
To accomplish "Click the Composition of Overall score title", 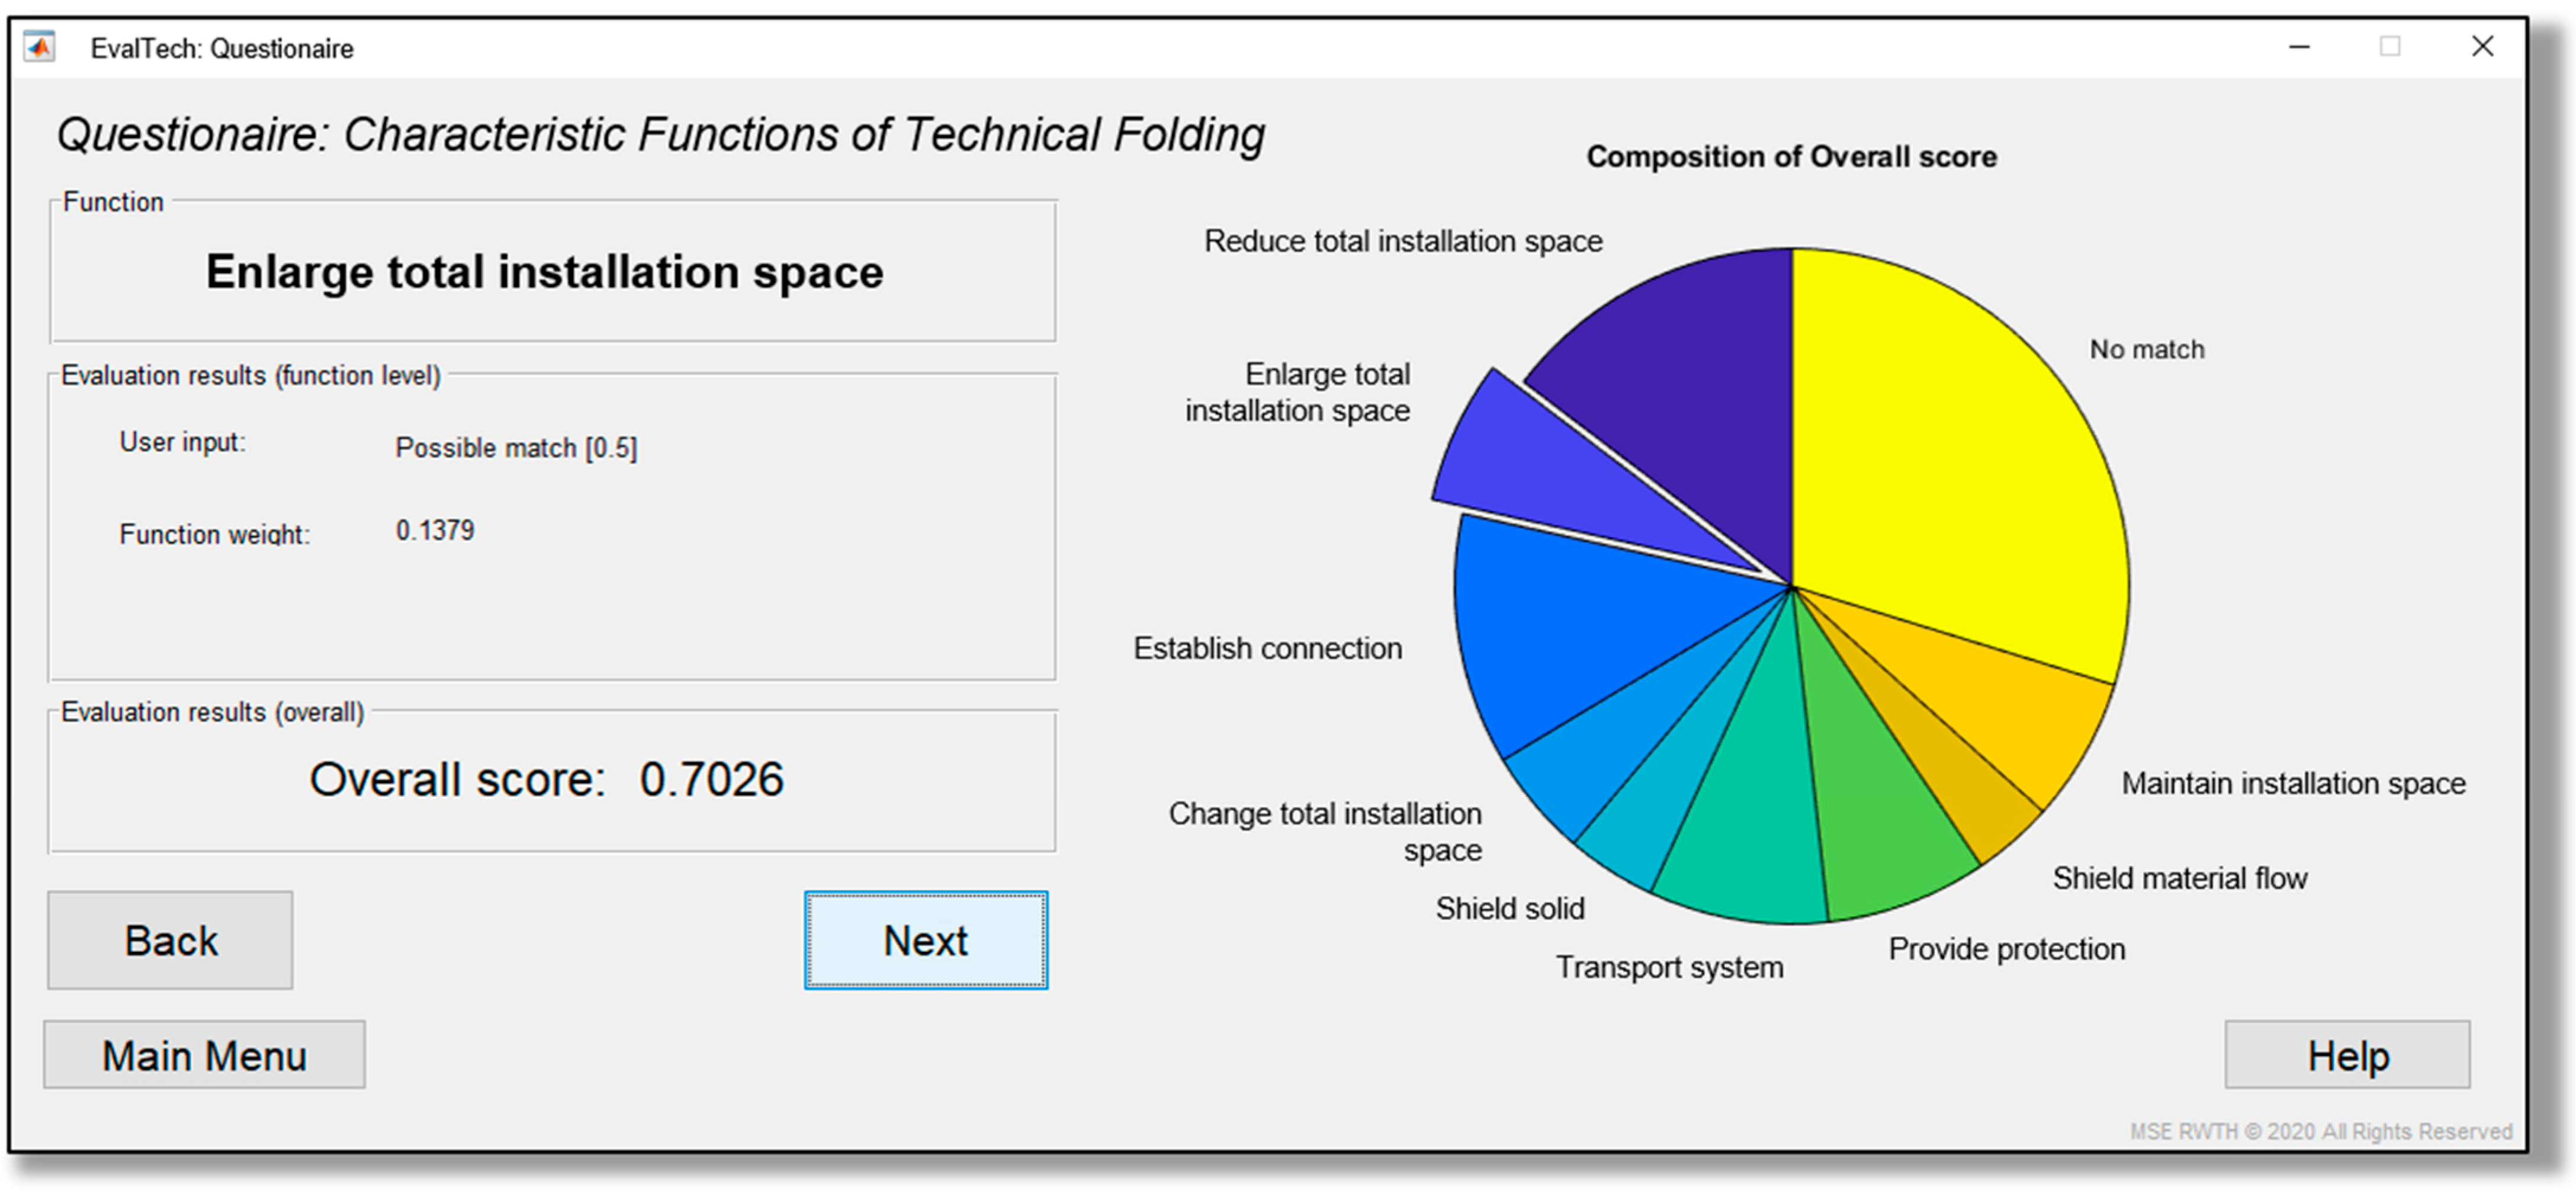I will 1791,157.
